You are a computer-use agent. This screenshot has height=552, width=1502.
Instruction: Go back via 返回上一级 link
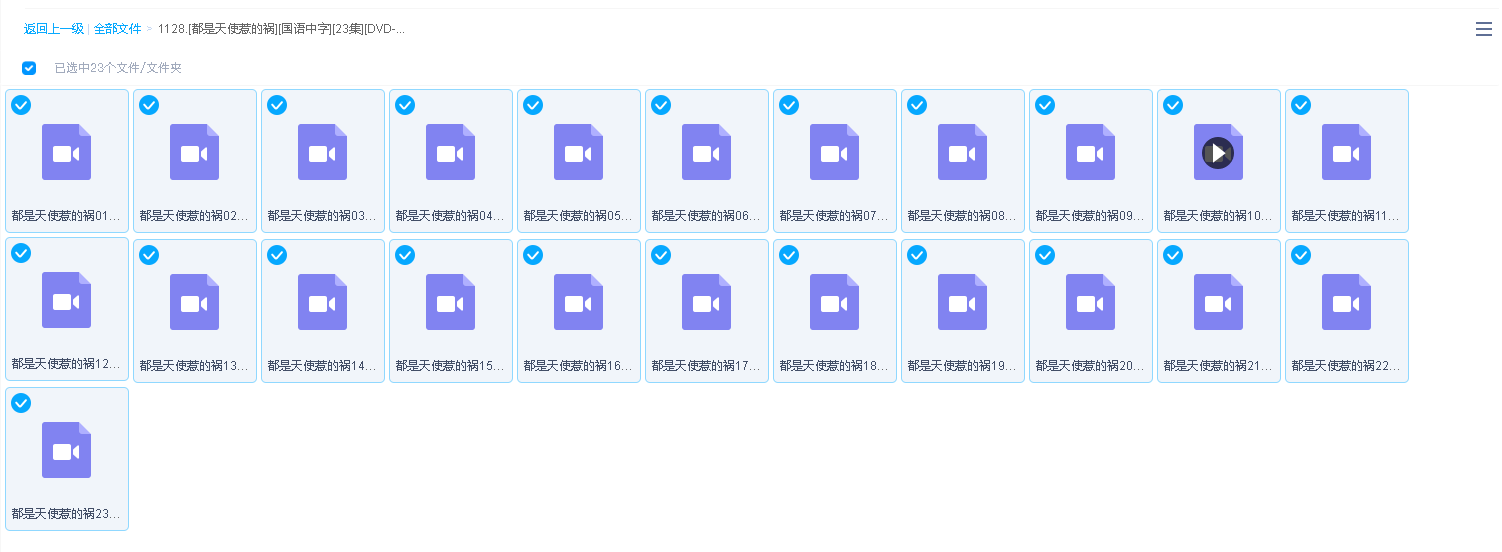(x=54, y=29)
